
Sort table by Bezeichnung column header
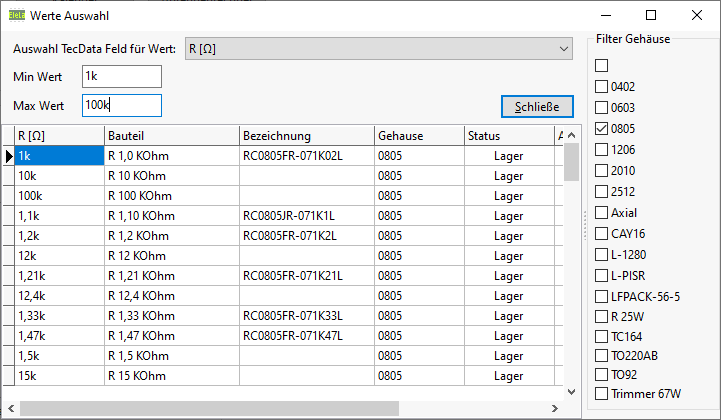pos(305,136)
